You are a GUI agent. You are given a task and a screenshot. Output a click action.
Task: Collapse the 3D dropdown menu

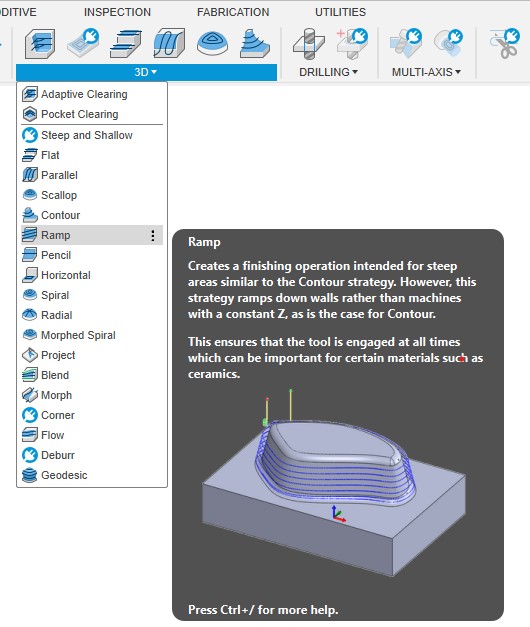click(146, 72)
